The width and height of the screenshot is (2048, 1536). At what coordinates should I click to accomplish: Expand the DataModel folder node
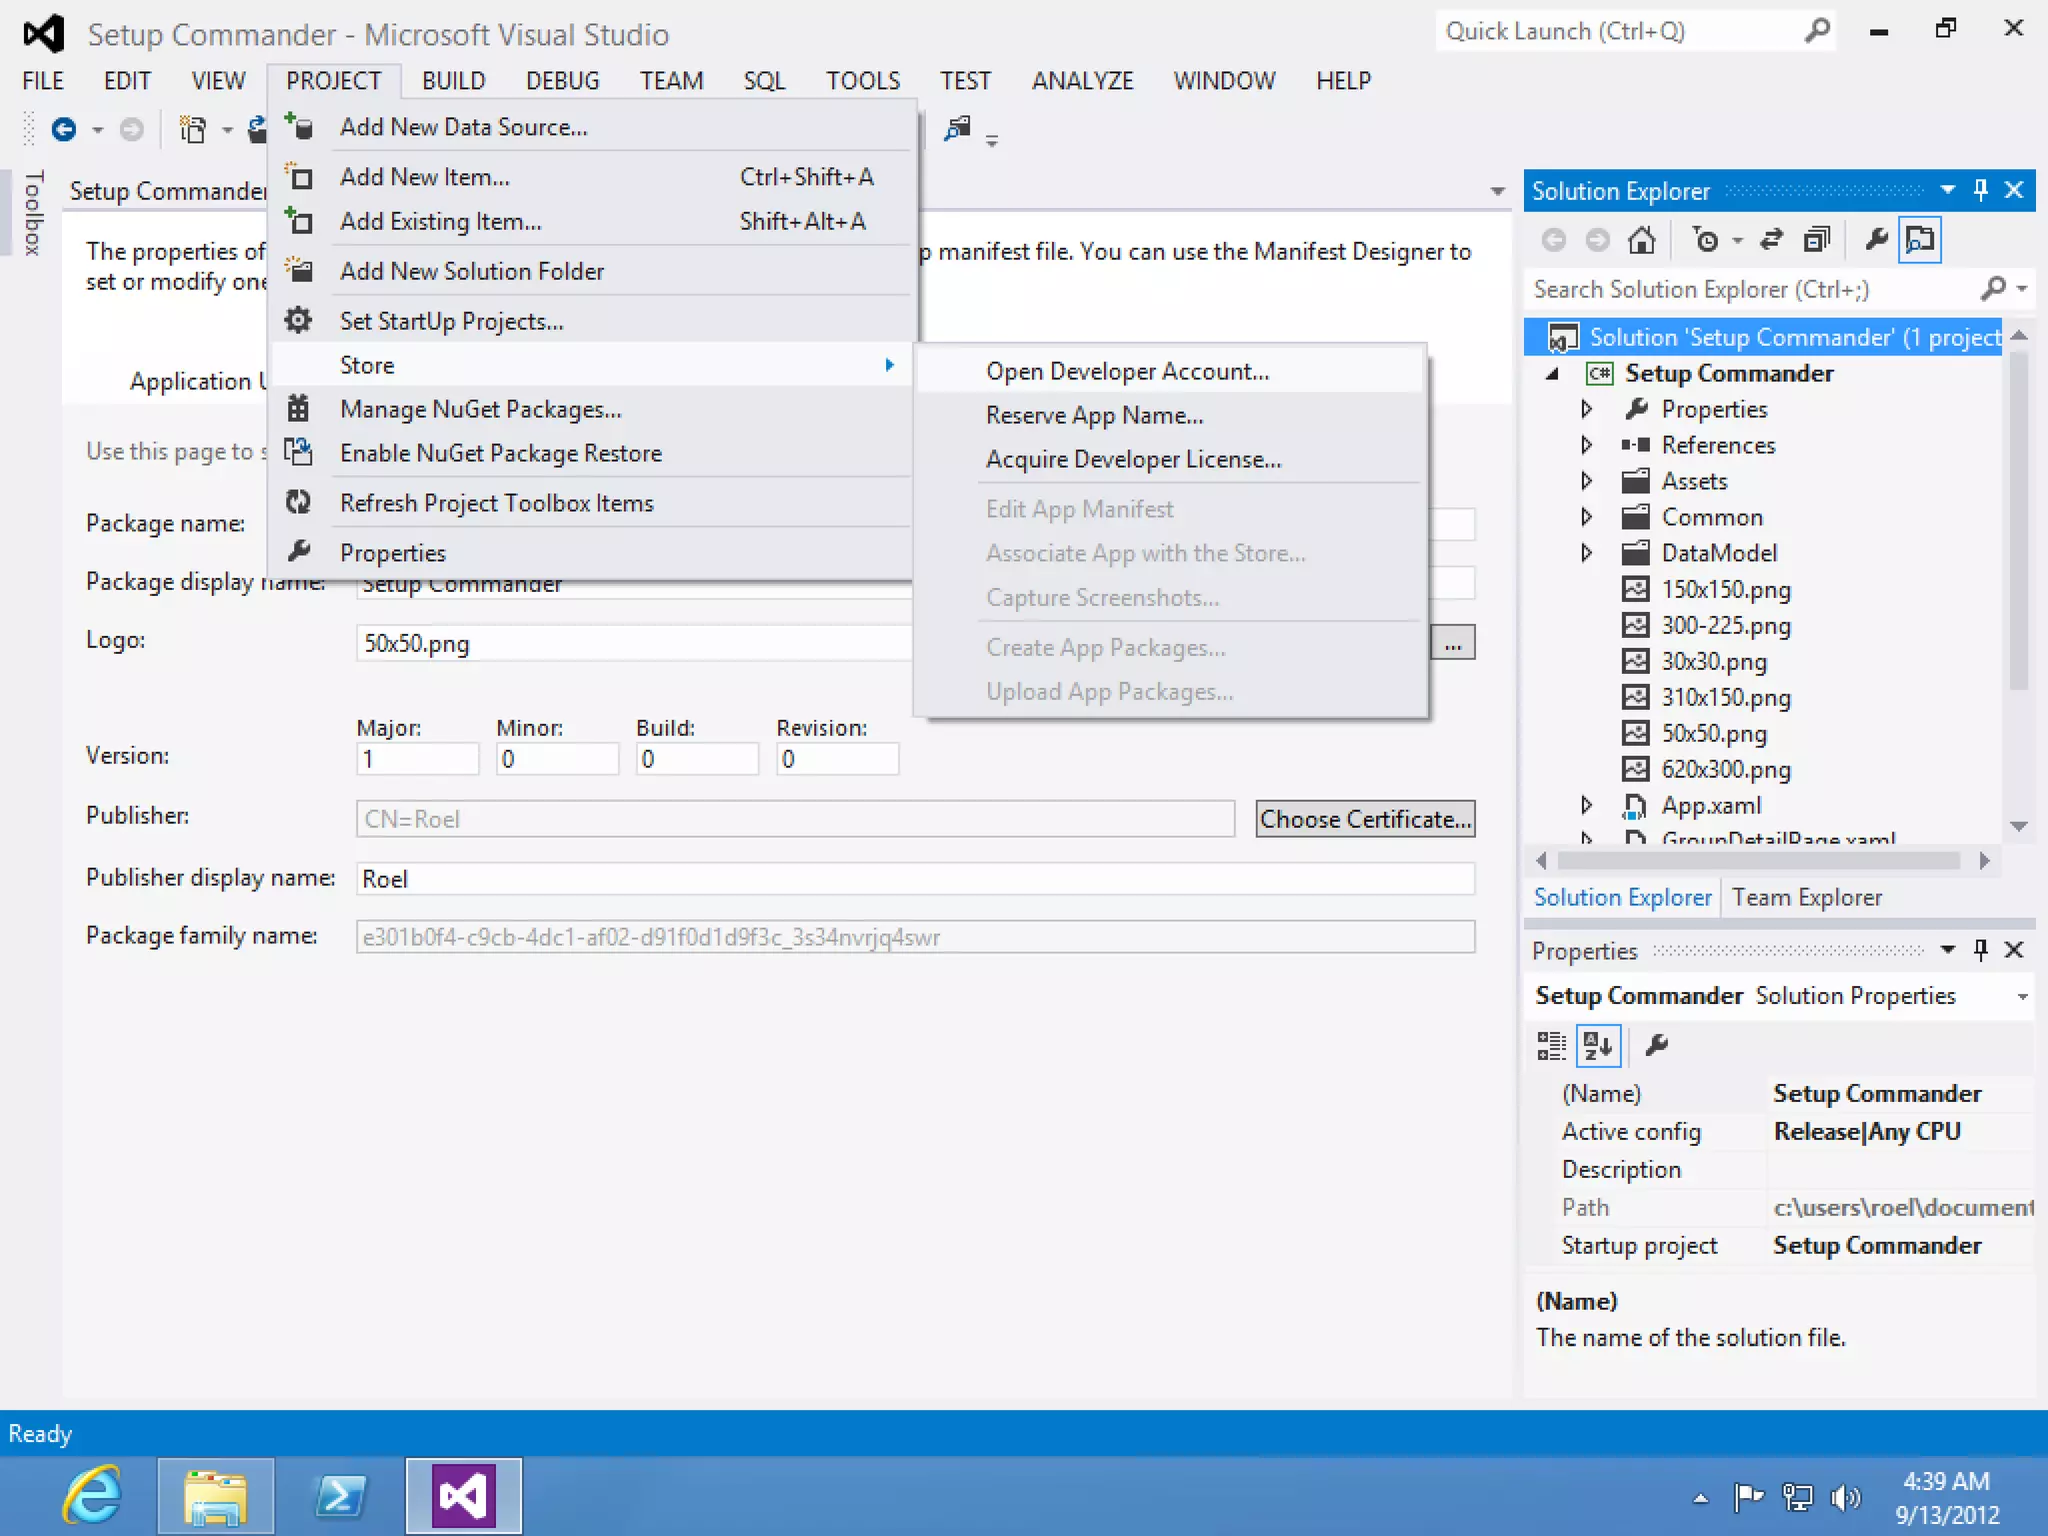pos(1586,553)
